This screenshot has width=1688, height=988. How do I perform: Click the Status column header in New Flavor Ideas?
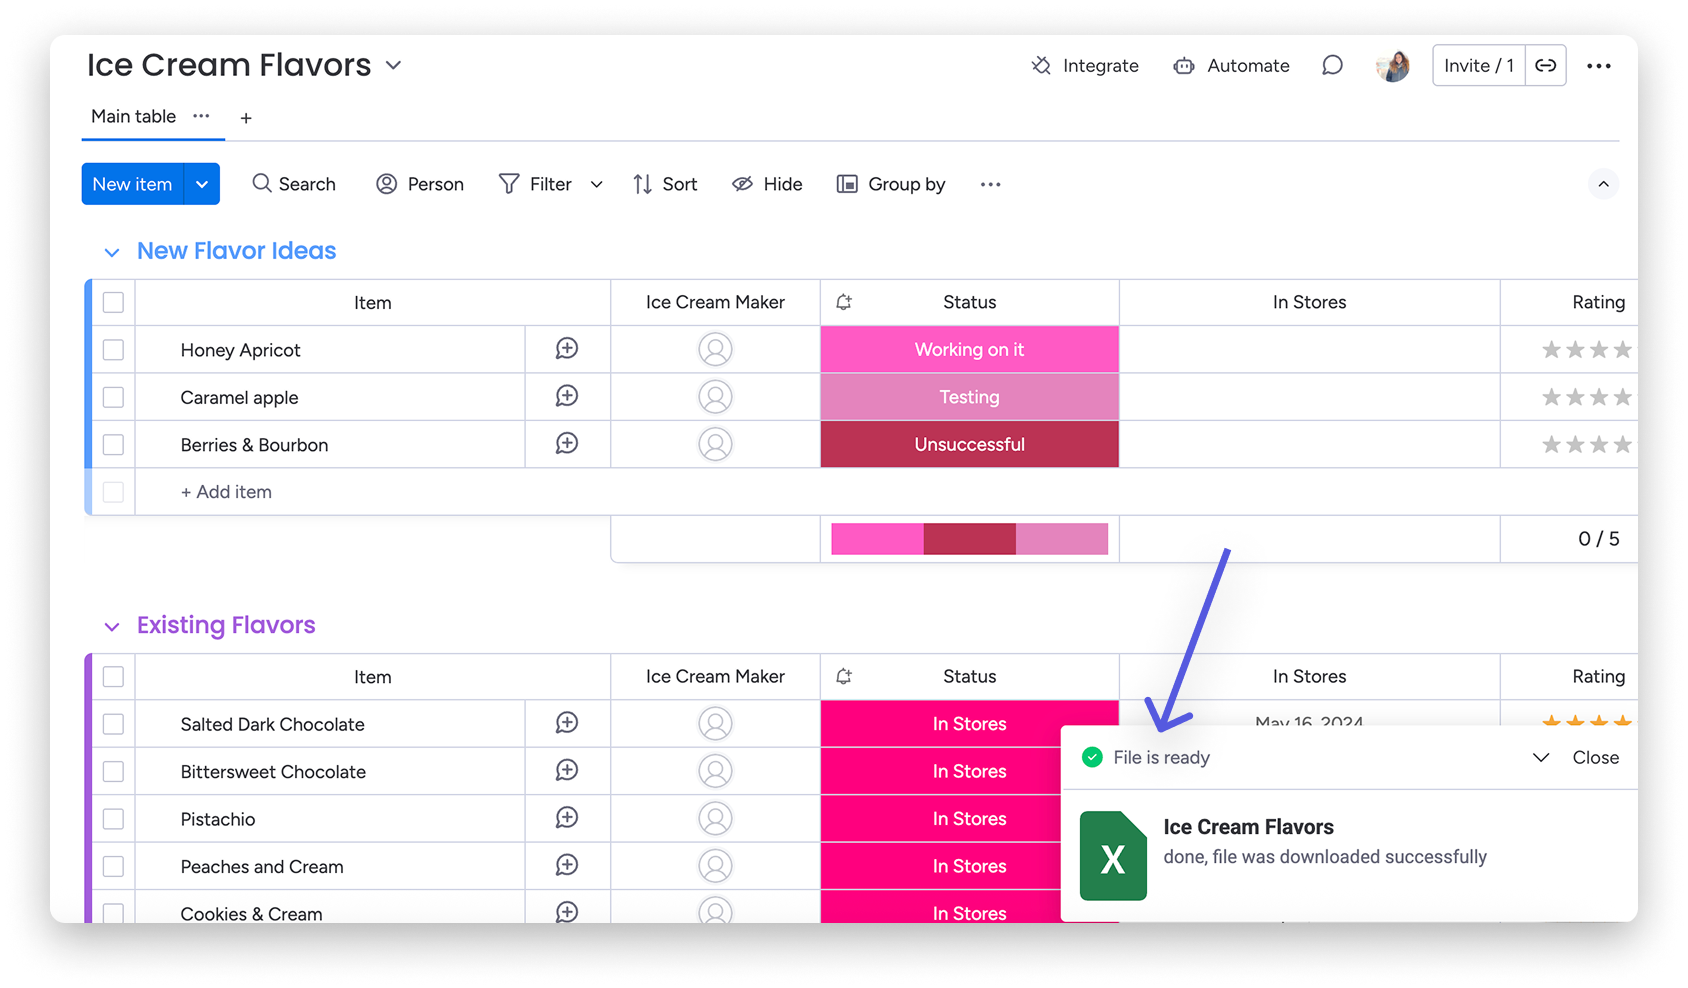click(970, 302)
